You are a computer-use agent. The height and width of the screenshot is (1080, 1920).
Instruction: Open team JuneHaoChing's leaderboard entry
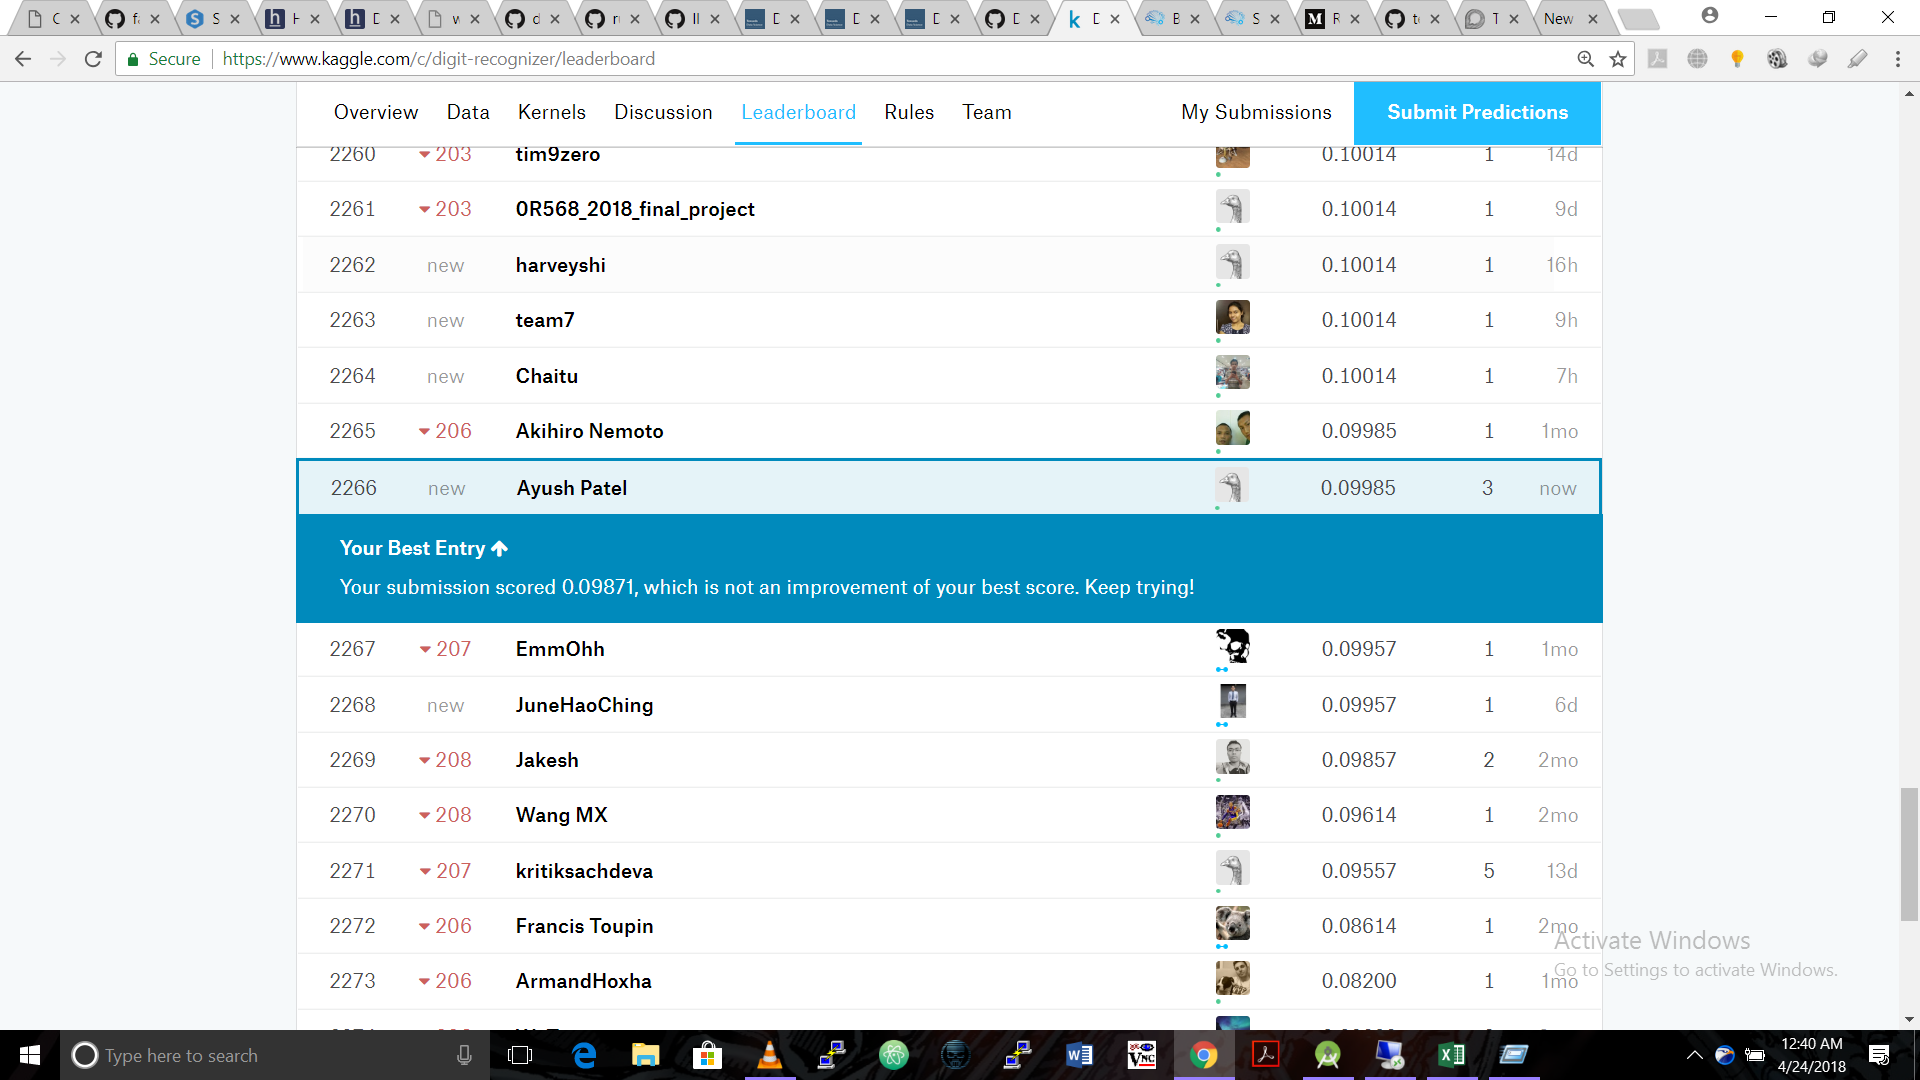tap(584, 705)
